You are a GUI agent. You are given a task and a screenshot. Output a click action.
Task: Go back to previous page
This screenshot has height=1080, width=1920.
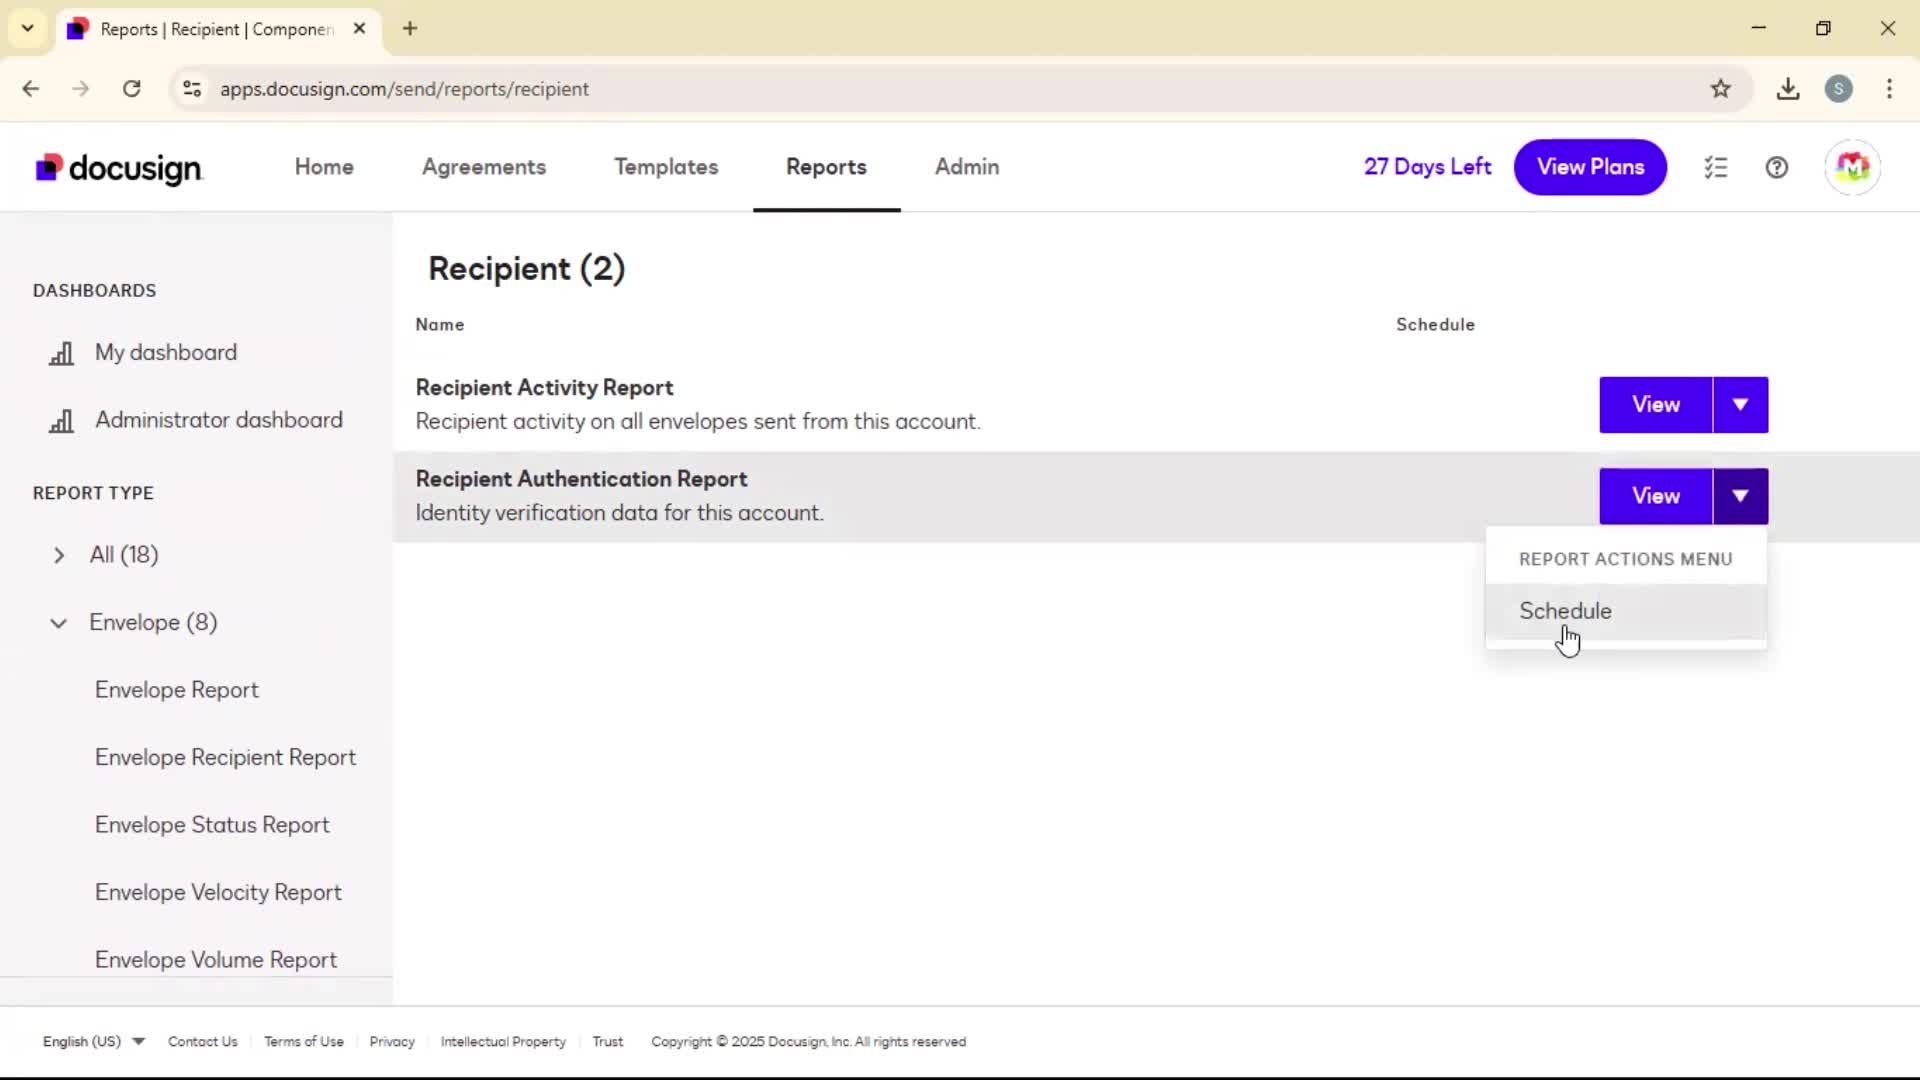click(31, 89)
